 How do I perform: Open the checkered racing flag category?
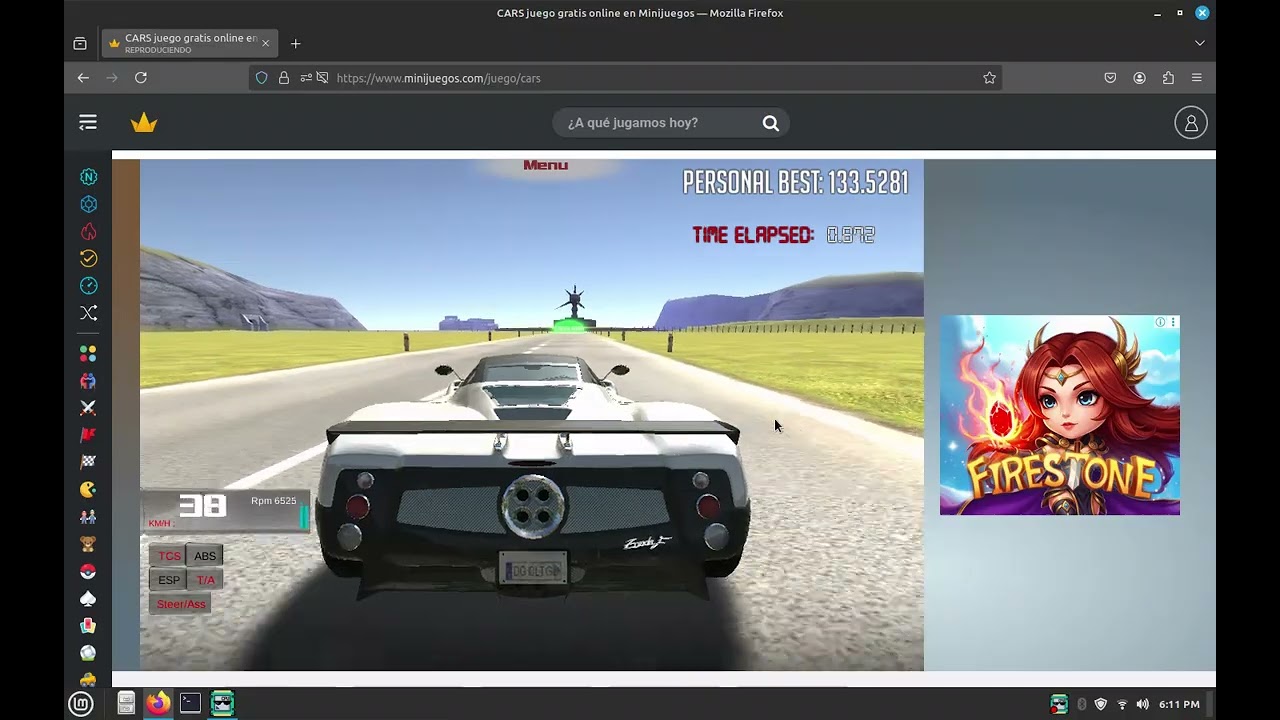coord(88,462)
